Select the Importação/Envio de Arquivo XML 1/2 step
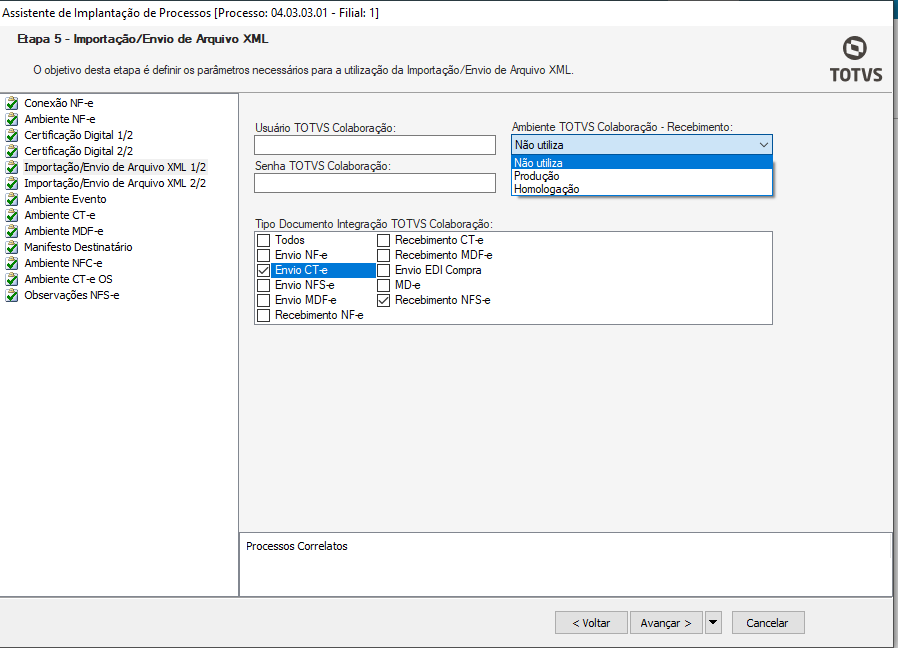Viewport: 898px width, 648px height. point(115,167)
